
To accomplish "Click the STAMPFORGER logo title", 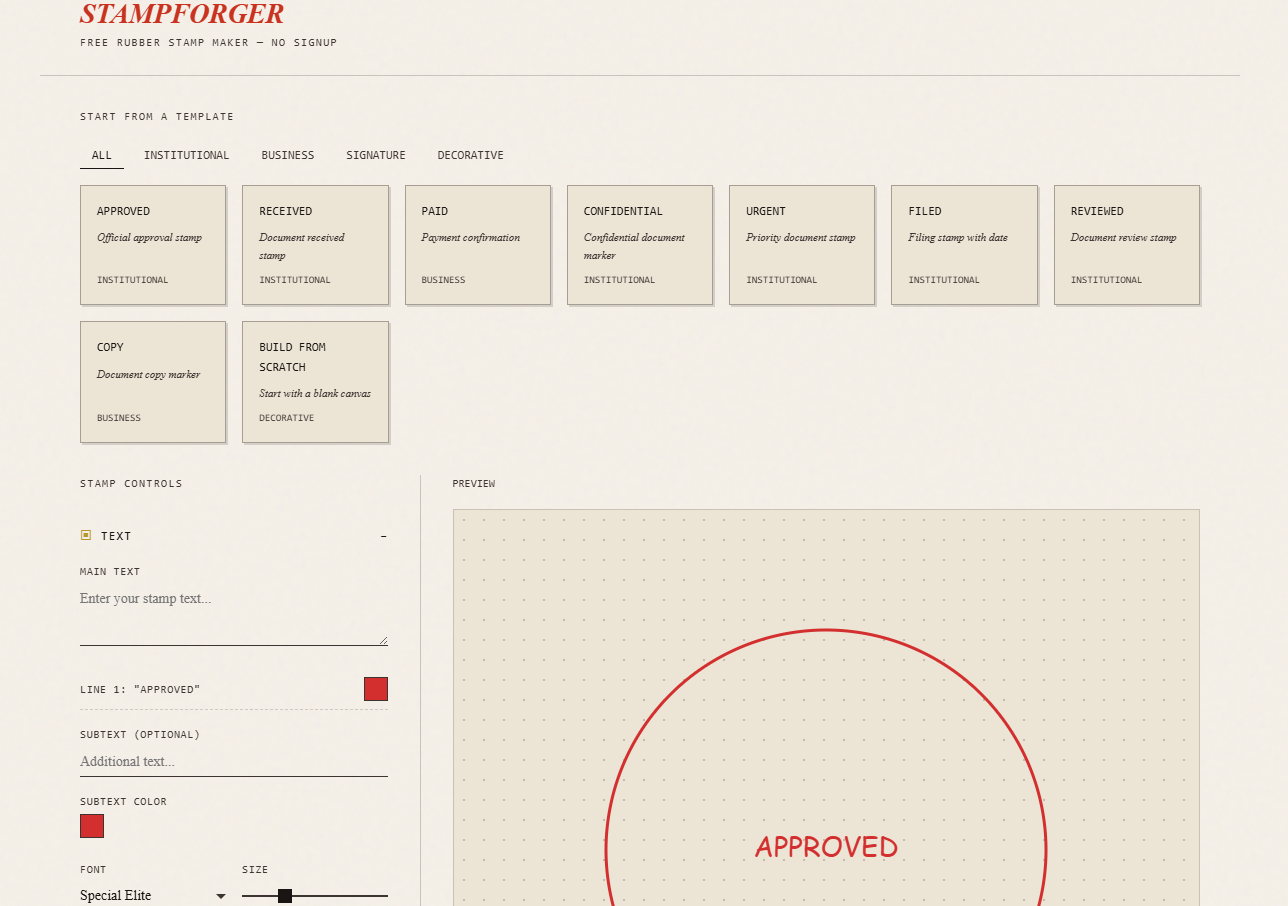I will [x=182, y=14].
